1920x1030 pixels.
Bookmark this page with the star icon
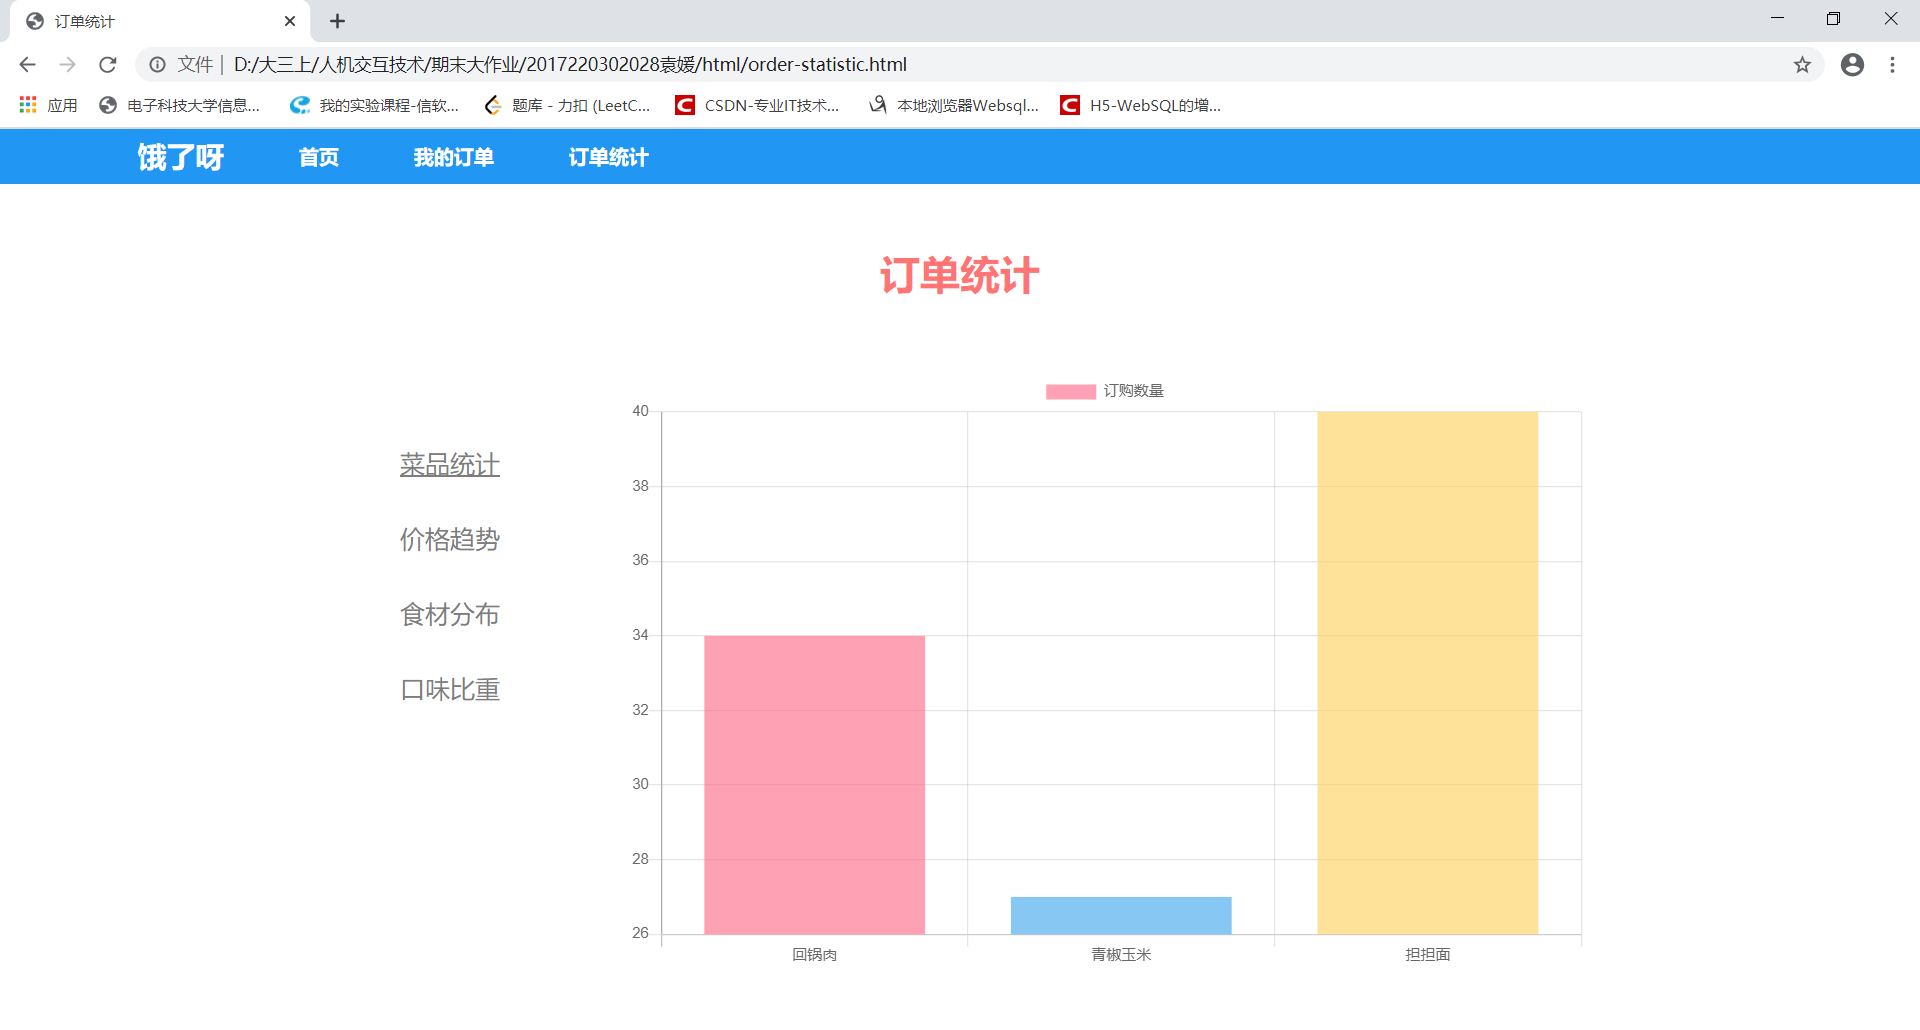pos(1803,64)
